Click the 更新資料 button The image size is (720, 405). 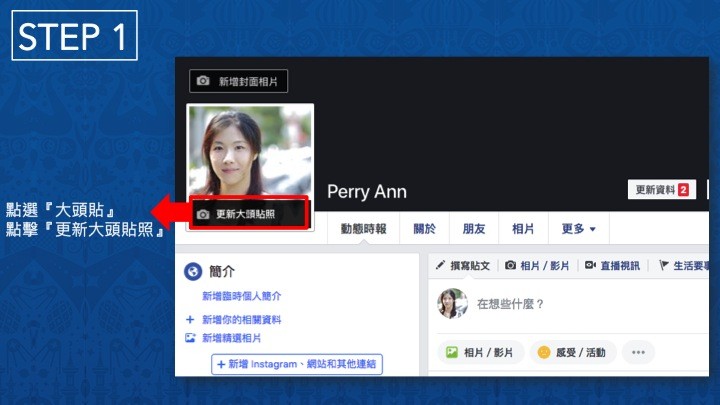662,190
